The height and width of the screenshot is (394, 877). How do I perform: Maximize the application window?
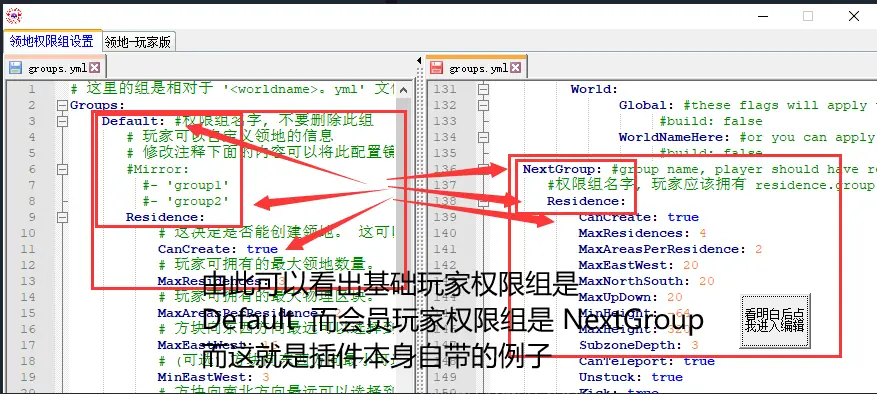tap(808, 16)
